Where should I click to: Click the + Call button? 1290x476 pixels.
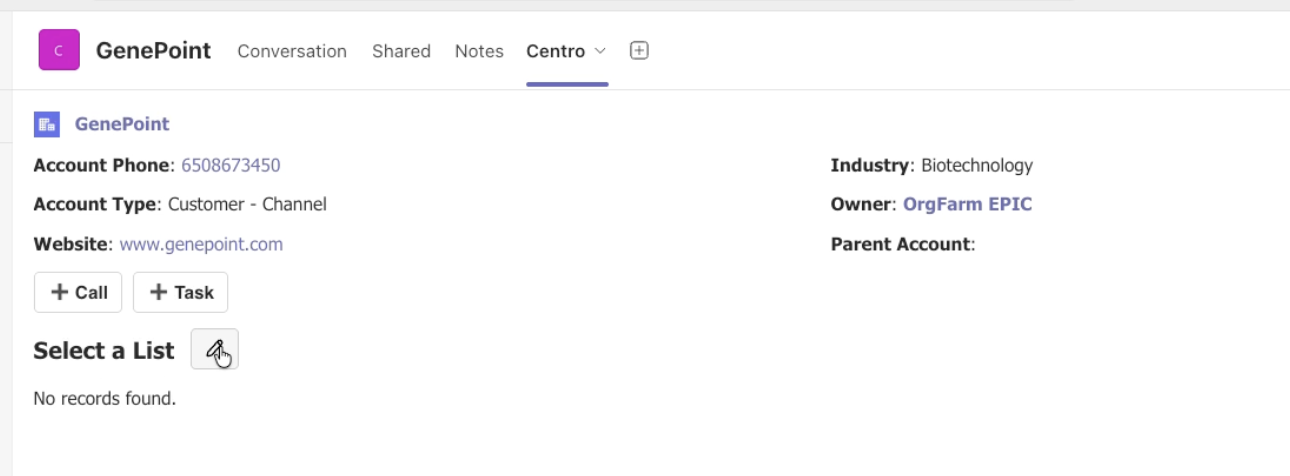click(x=78, y=292)
